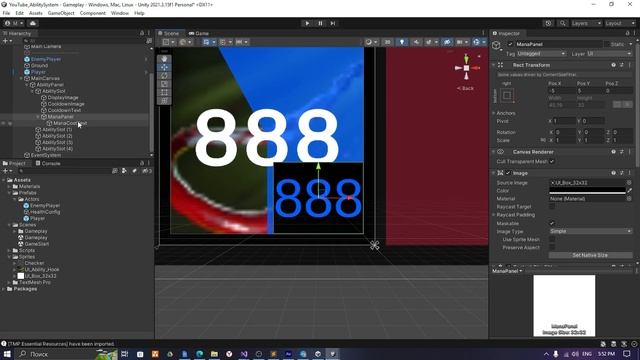Open the Component menu

coord(93,13)
